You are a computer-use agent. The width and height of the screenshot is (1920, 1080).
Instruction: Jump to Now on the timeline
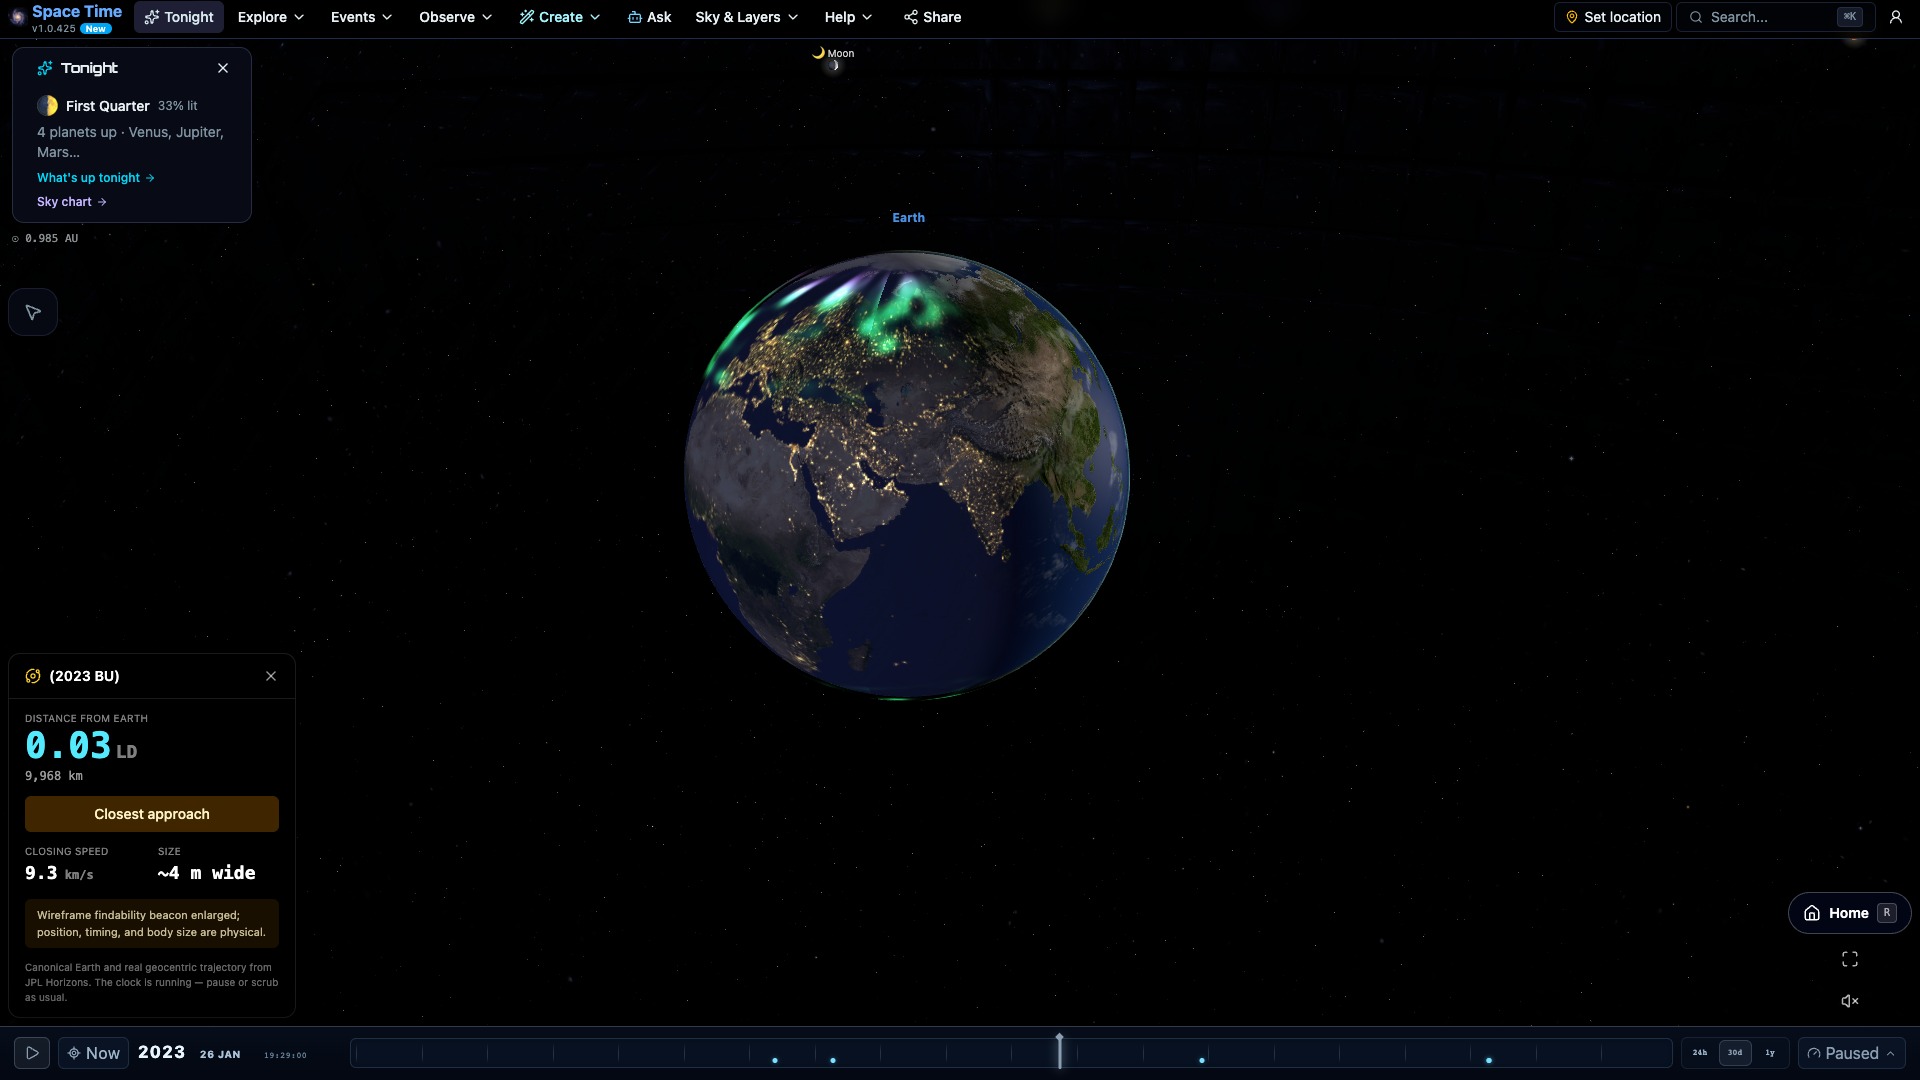point(93,1053)
